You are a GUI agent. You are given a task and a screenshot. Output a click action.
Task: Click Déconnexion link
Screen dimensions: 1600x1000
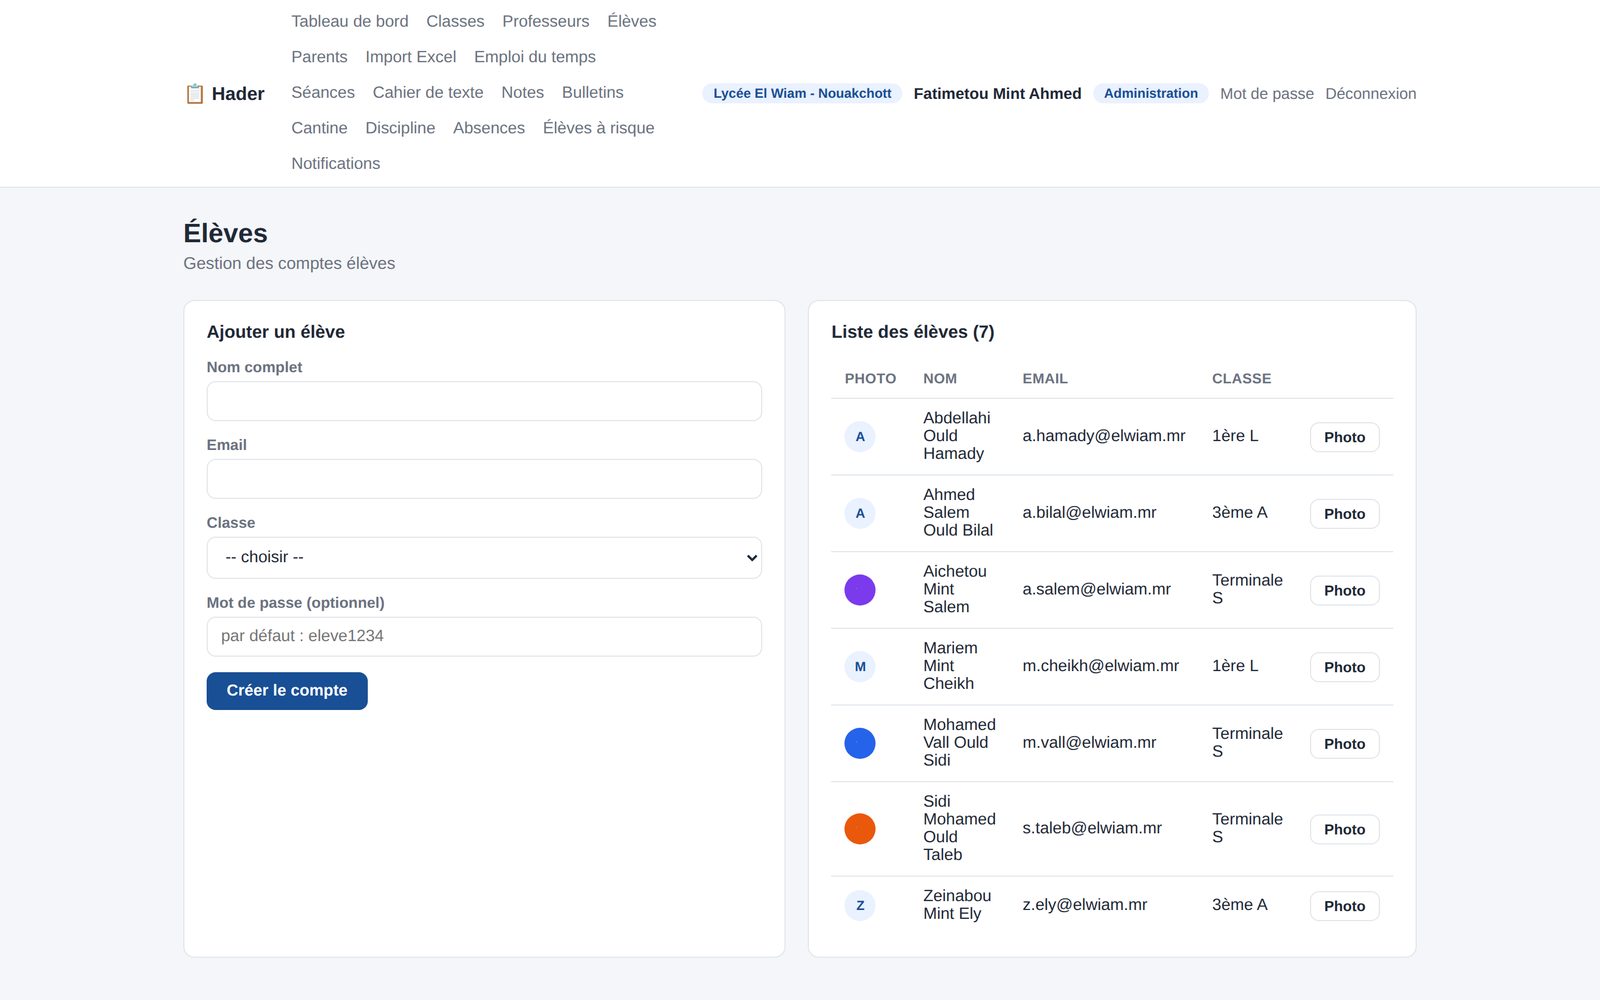tap(1371, 94)
